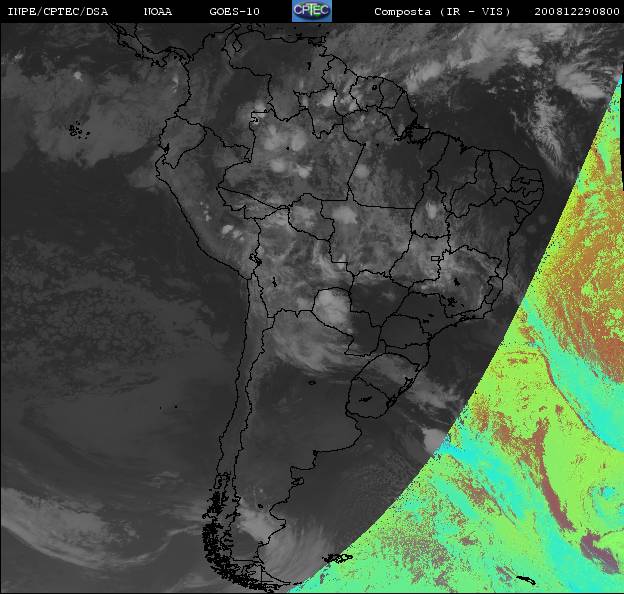
Task: Click the NOAA label in the header
Action: tap(158, 12)
